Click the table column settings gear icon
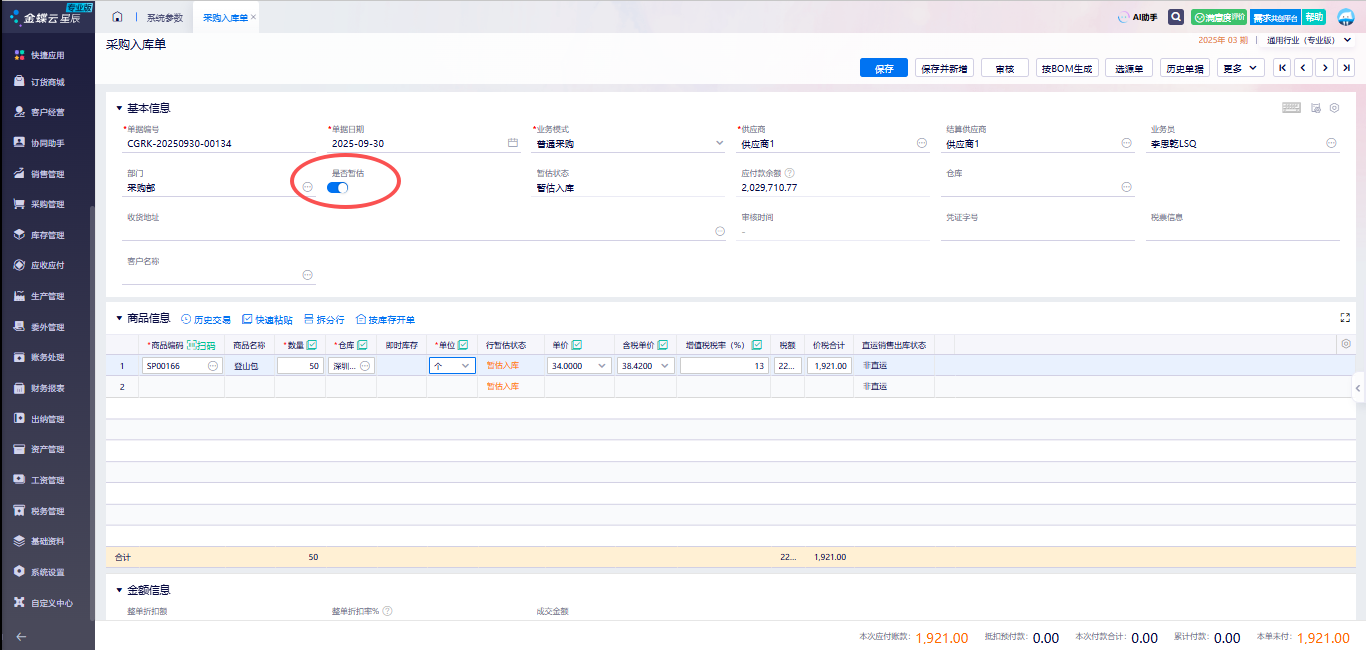This screenshot has width=1366, height=650. click(x=1346, y=344)
